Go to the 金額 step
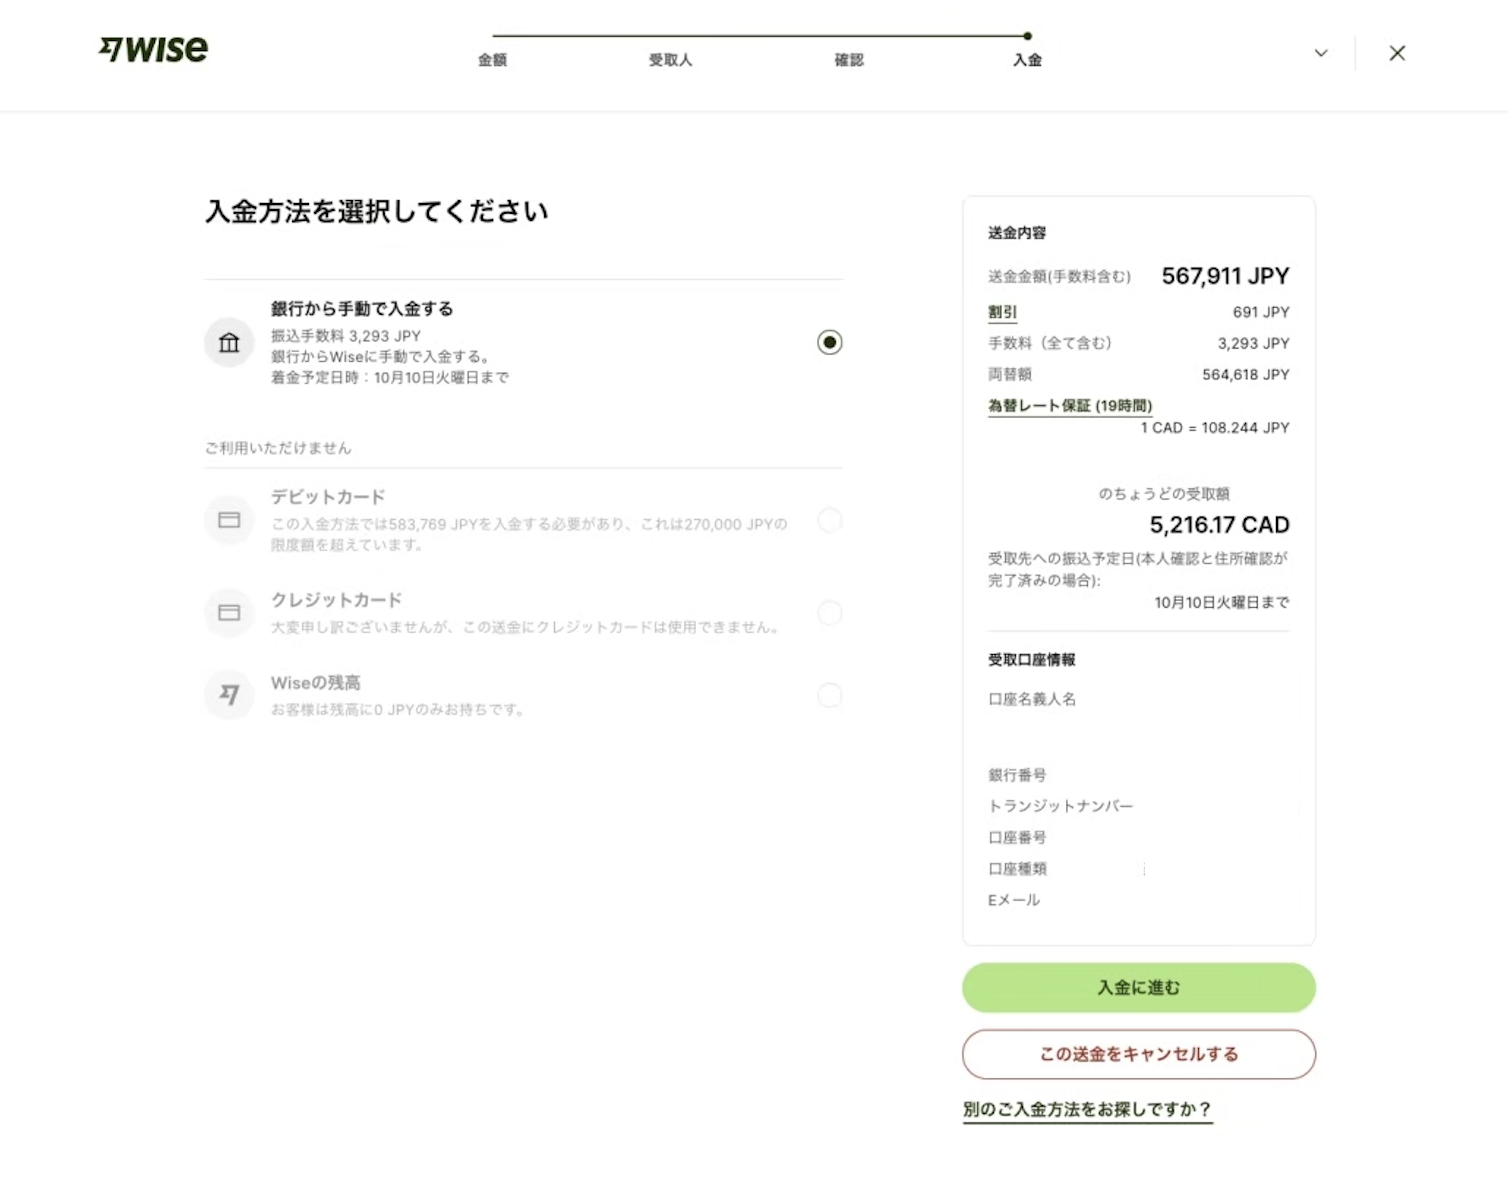 pyautogui.click(x=492, y=60)
